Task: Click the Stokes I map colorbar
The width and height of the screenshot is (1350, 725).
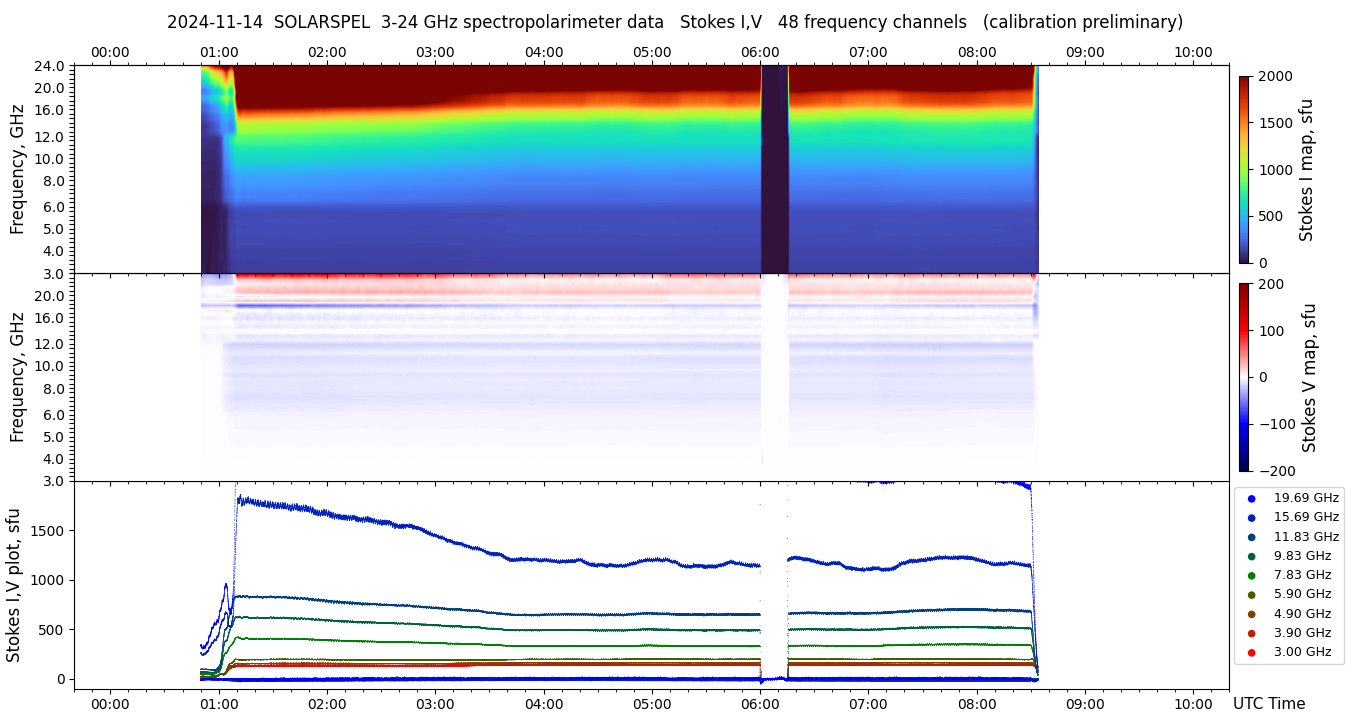Action: (1244, 169)
